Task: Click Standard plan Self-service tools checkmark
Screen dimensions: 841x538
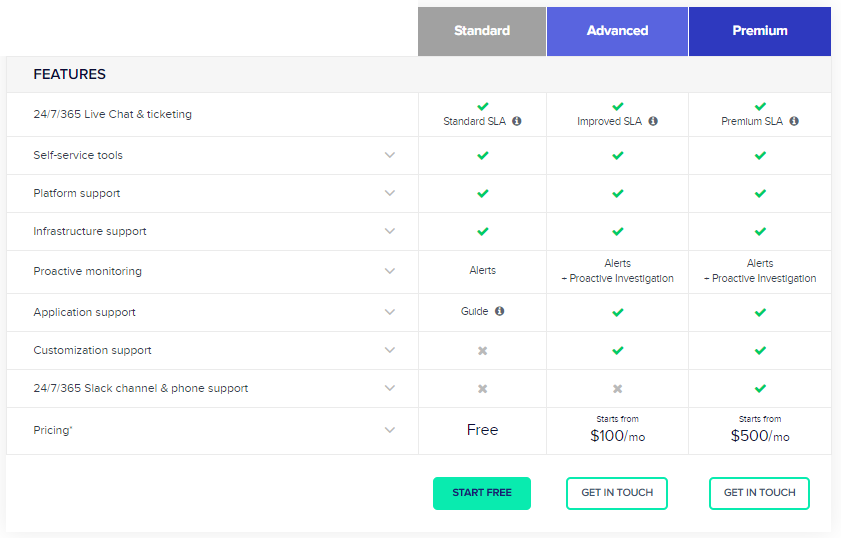Action: coord(482,156)
